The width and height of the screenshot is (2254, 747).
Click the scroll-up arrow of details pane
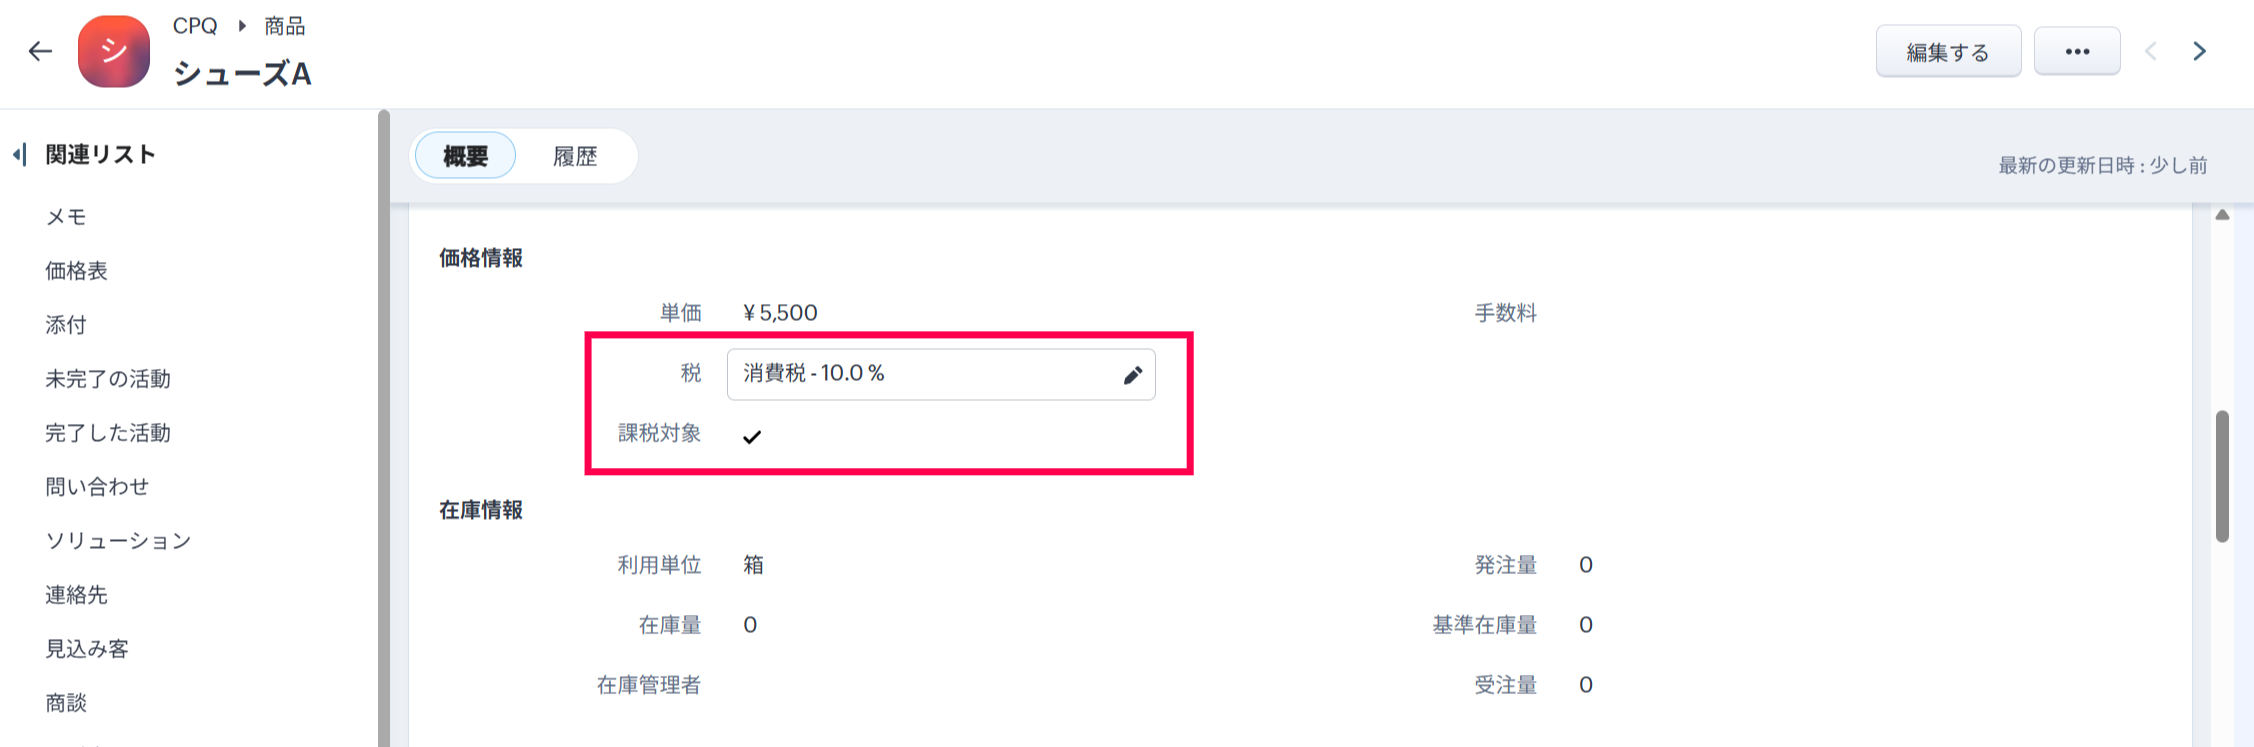pos(2222,215)
